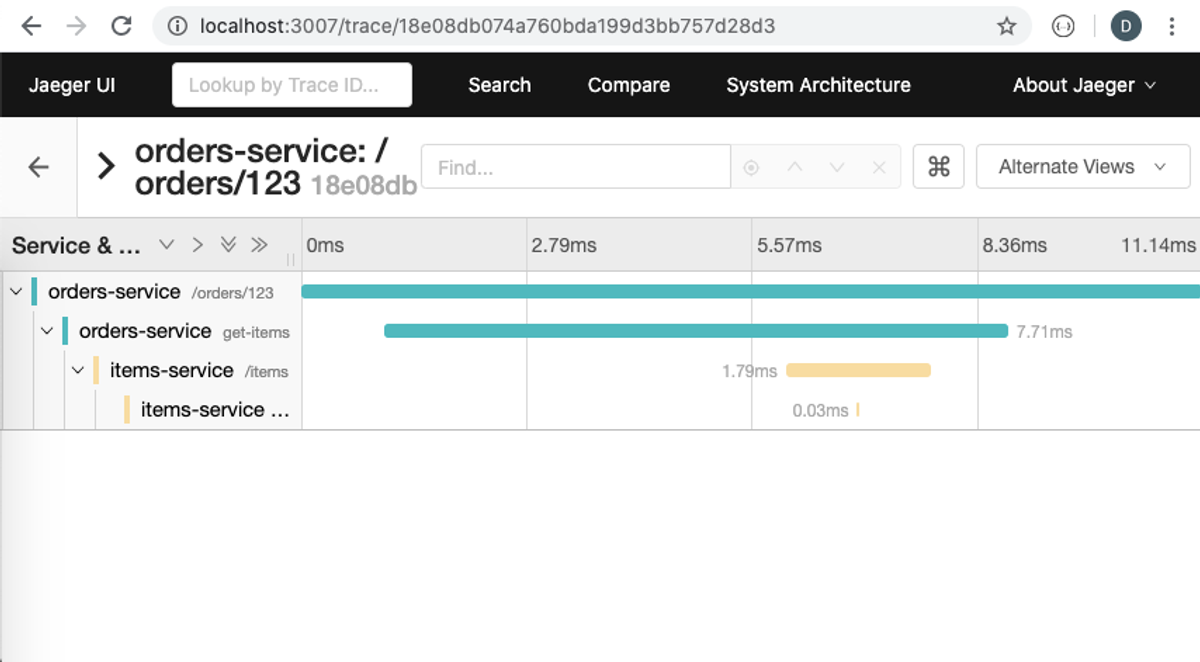Click the address bar URL

coord(487,27)
